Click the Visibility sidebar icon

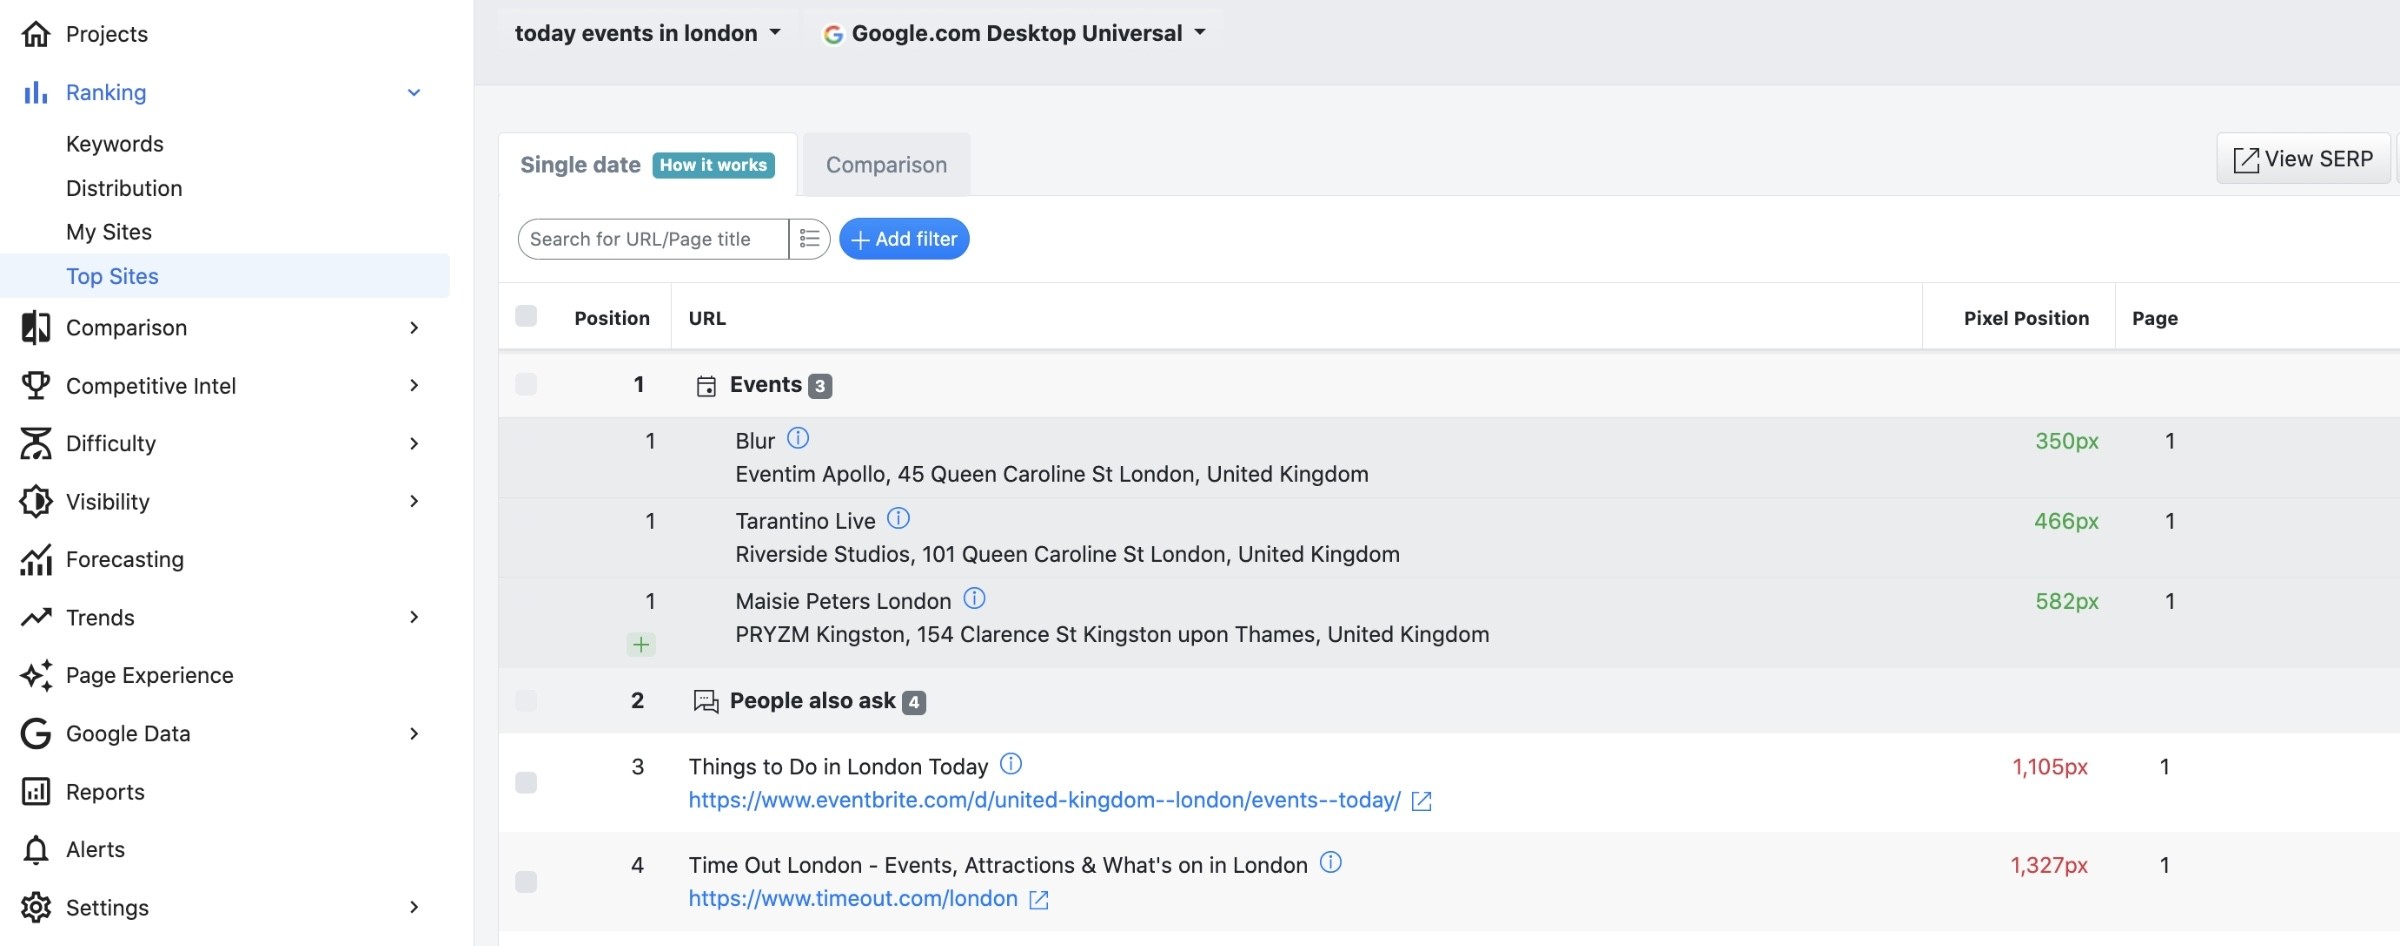click(36, 501)
